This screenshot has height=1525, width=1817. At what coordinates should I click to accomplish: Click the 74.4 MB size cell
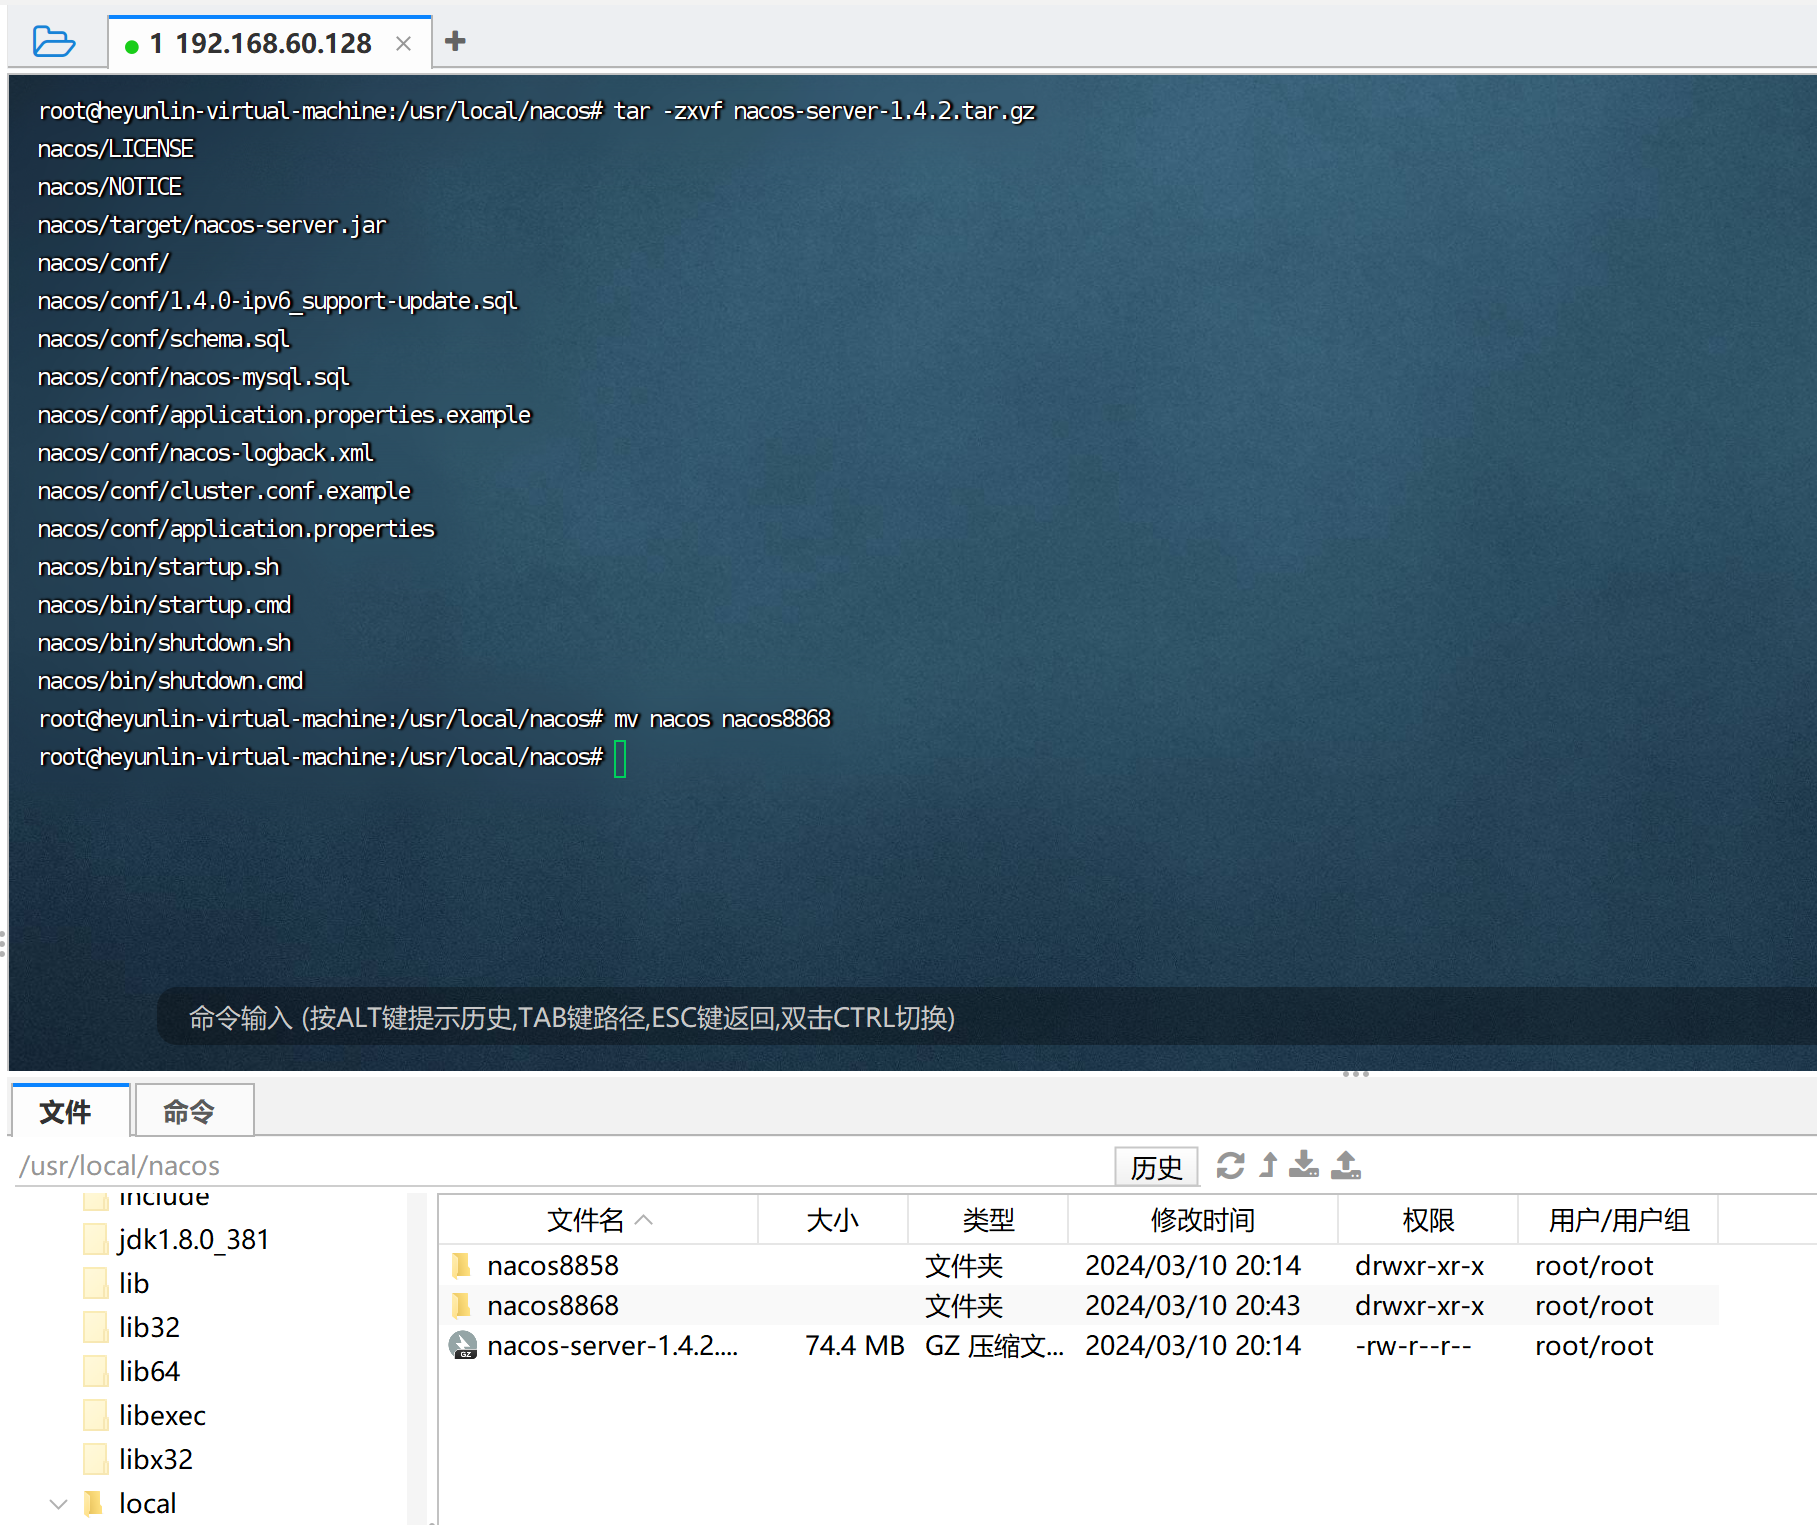[854, 1345]
